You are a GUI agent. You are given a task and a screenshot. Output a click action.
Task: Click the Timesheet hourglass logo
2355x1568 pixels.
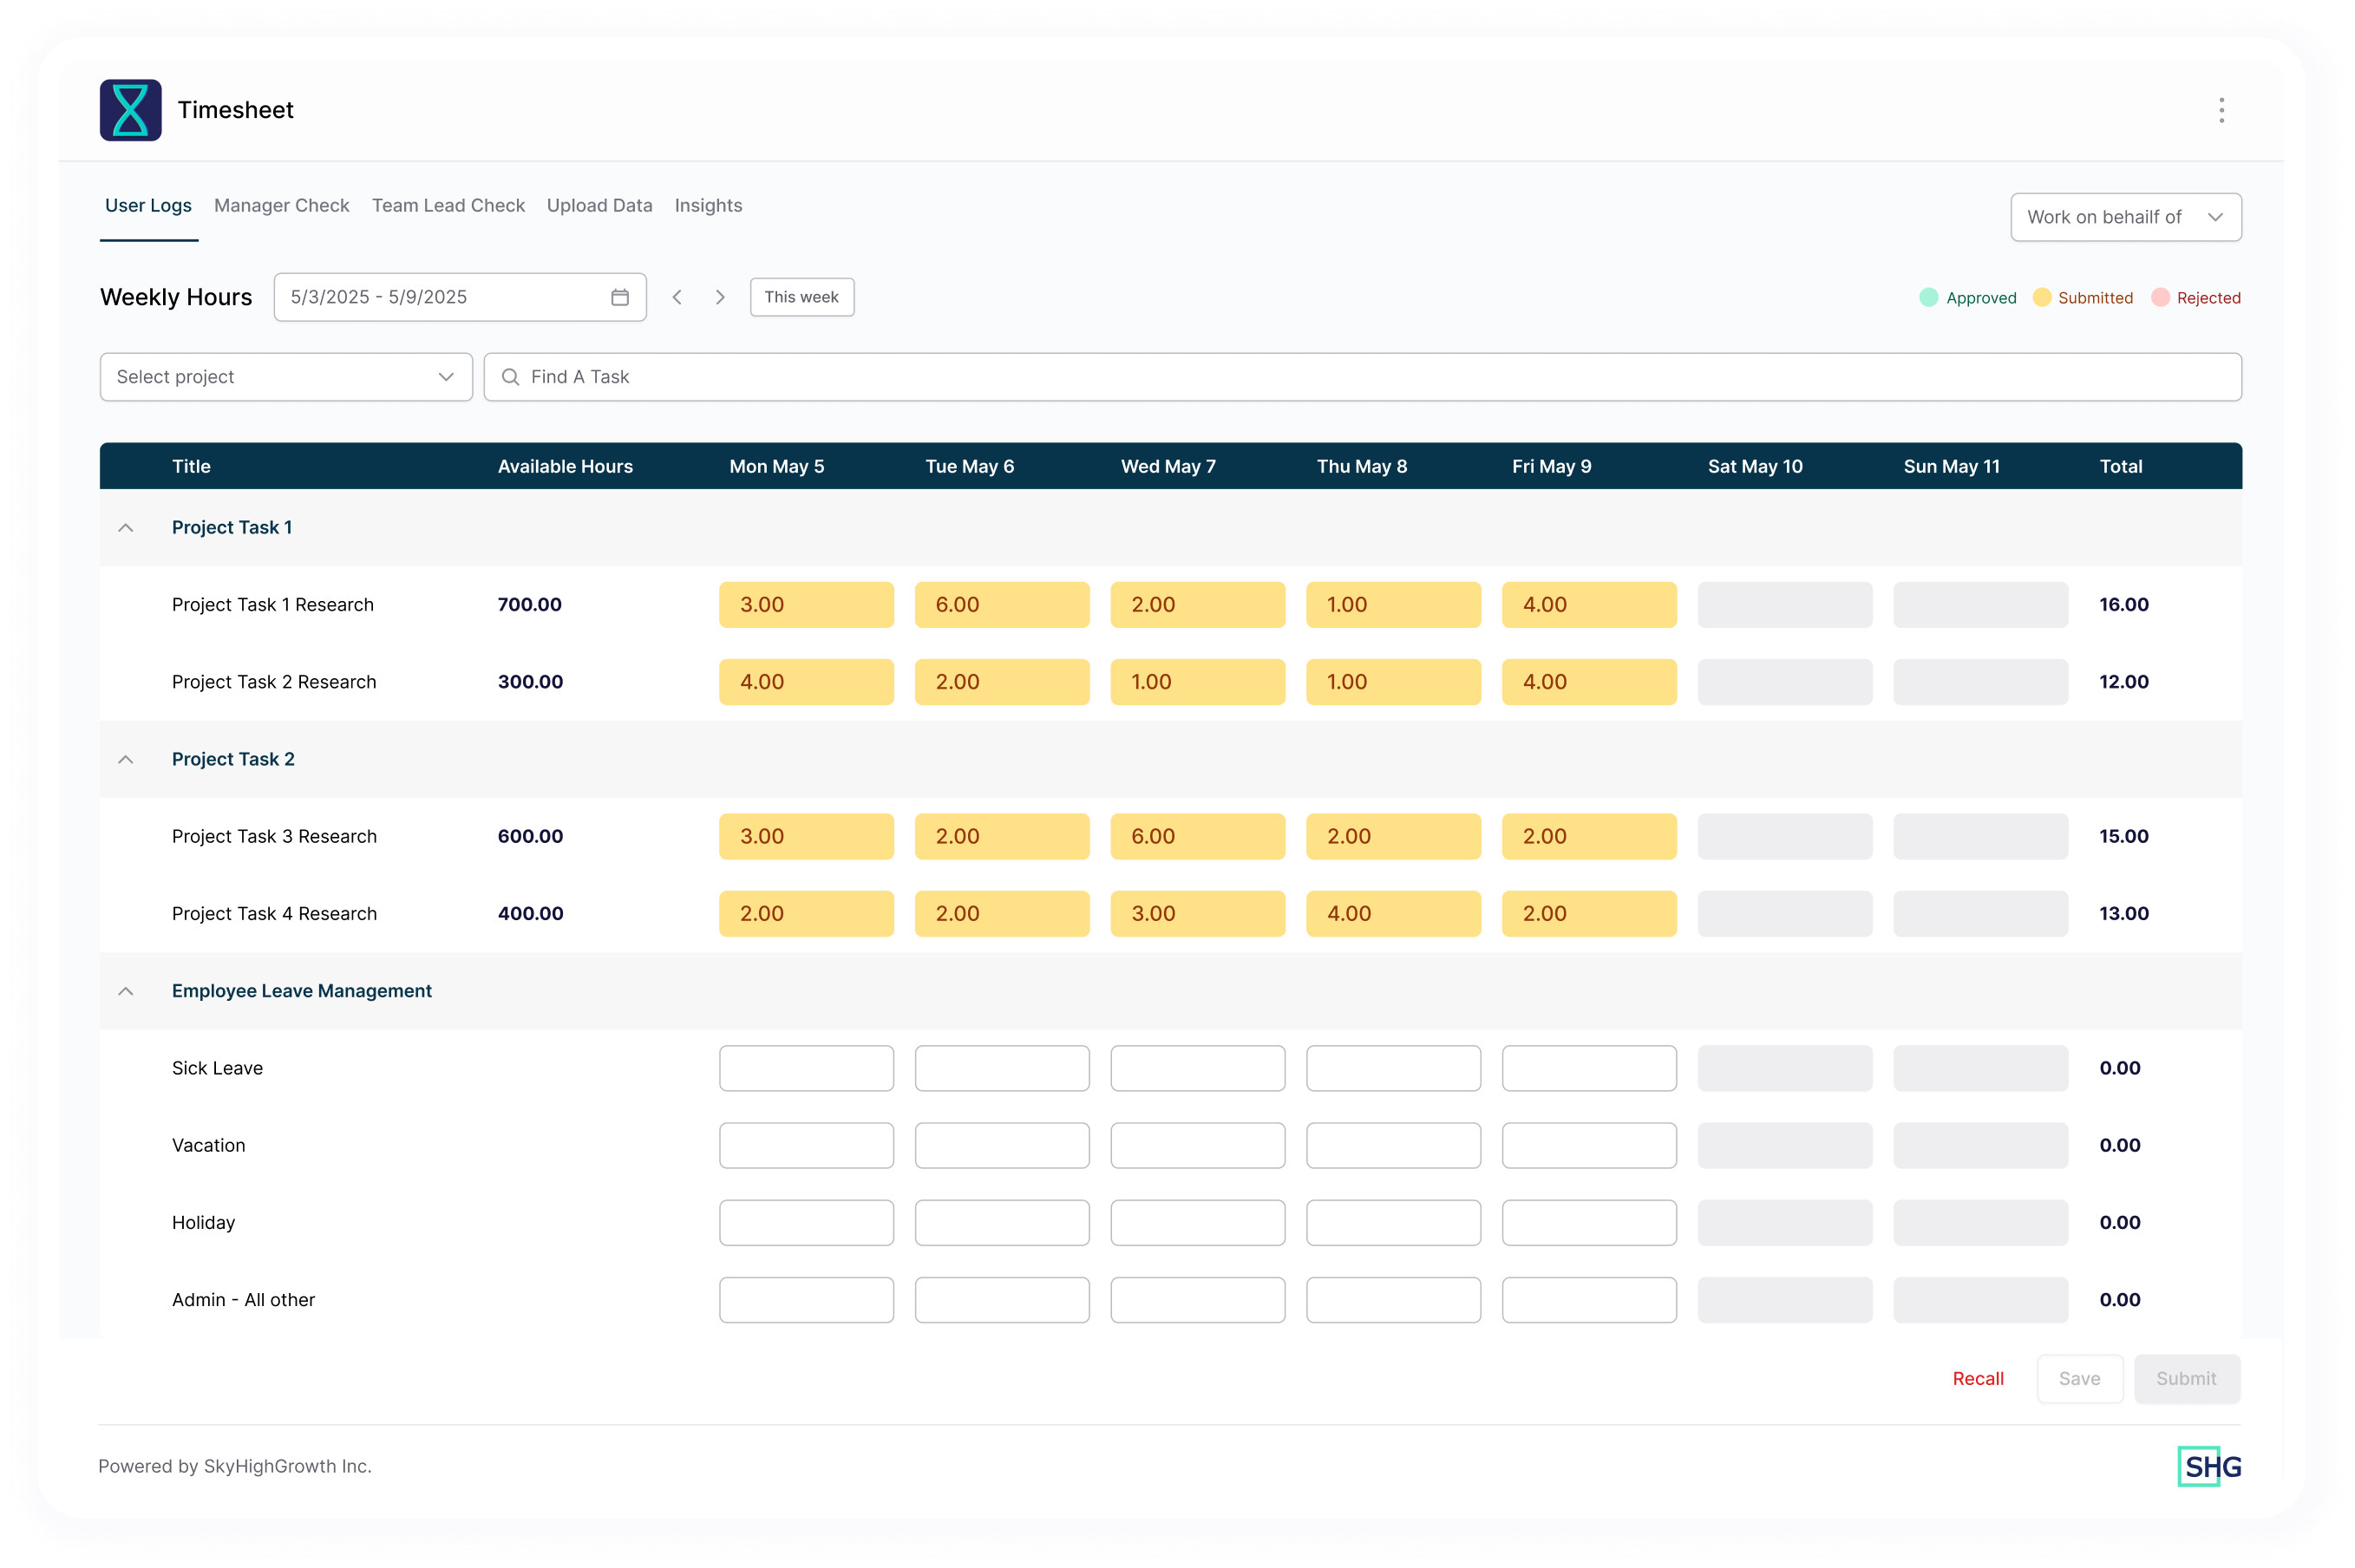(x=130, y=110)
